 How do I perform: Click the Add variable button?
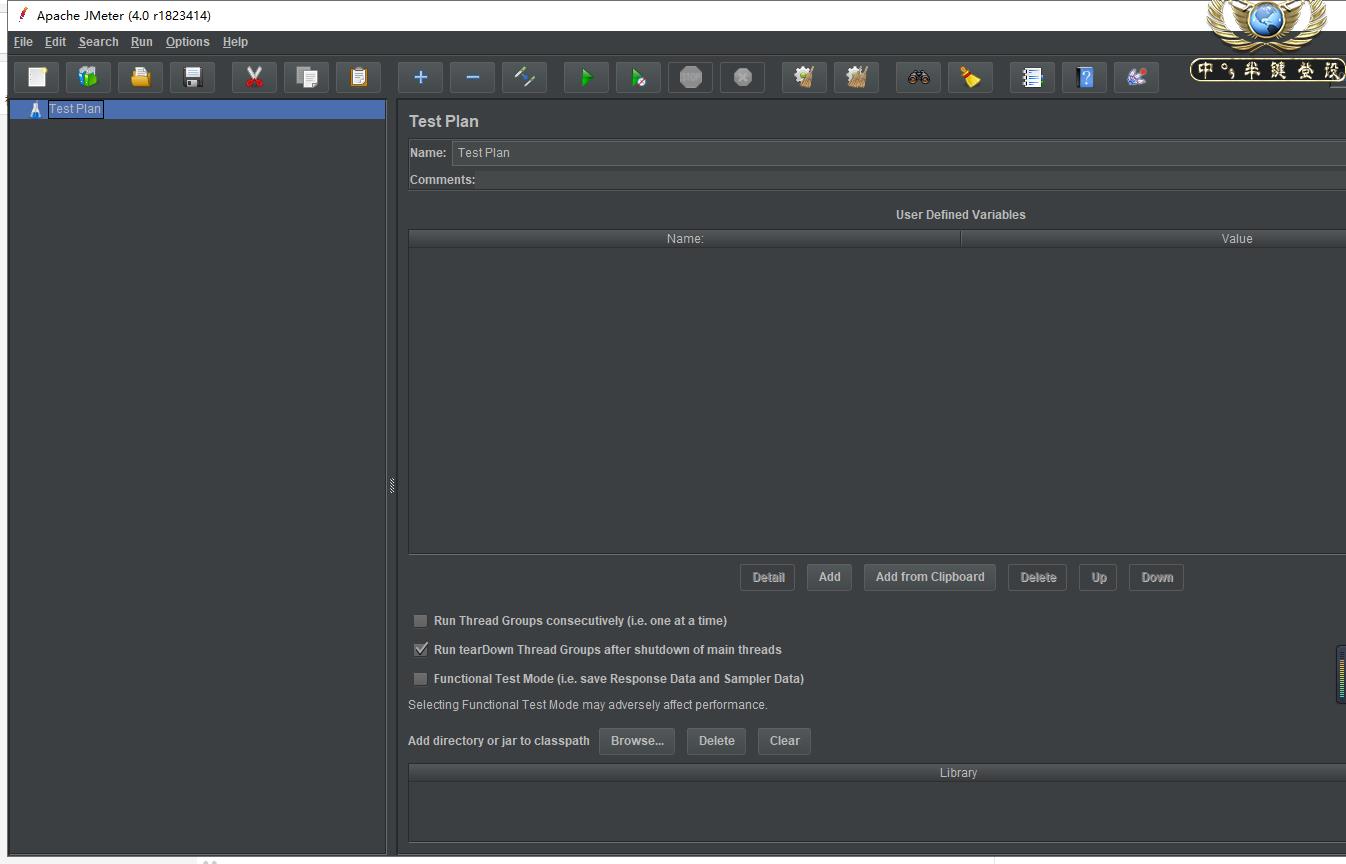[830, 577]
